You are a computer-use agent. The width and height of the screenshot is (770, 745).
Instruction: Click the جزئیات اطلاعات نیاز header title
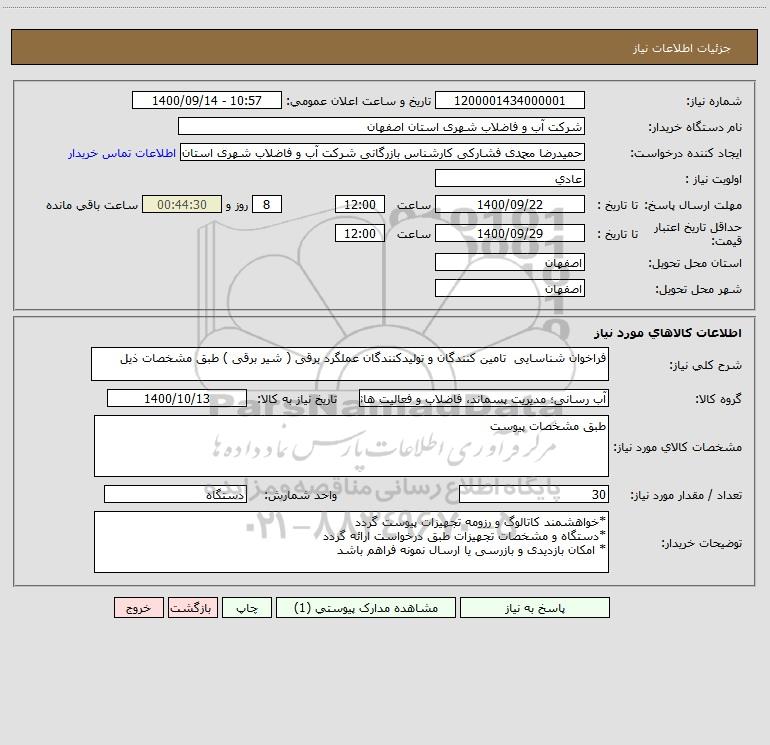click(682, 48)
